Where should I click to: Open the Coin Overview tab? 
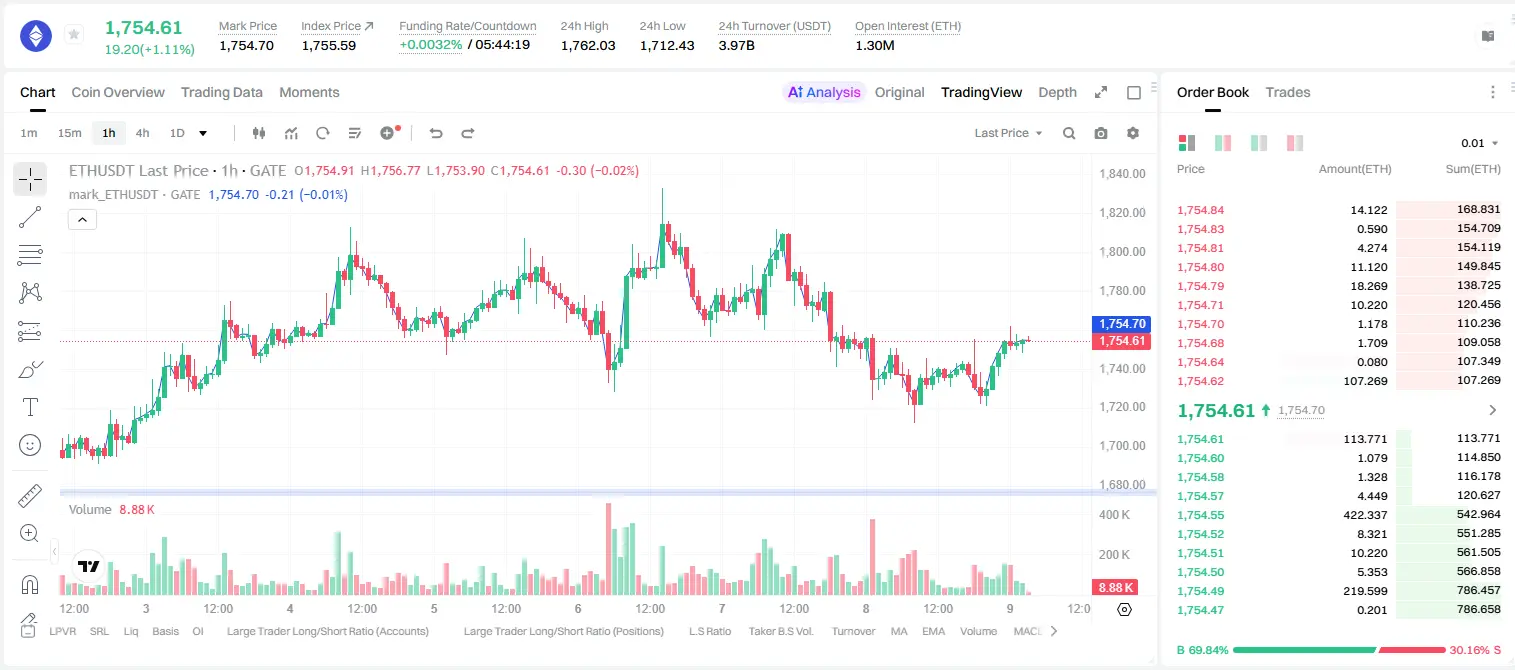[x=118, y=92]
